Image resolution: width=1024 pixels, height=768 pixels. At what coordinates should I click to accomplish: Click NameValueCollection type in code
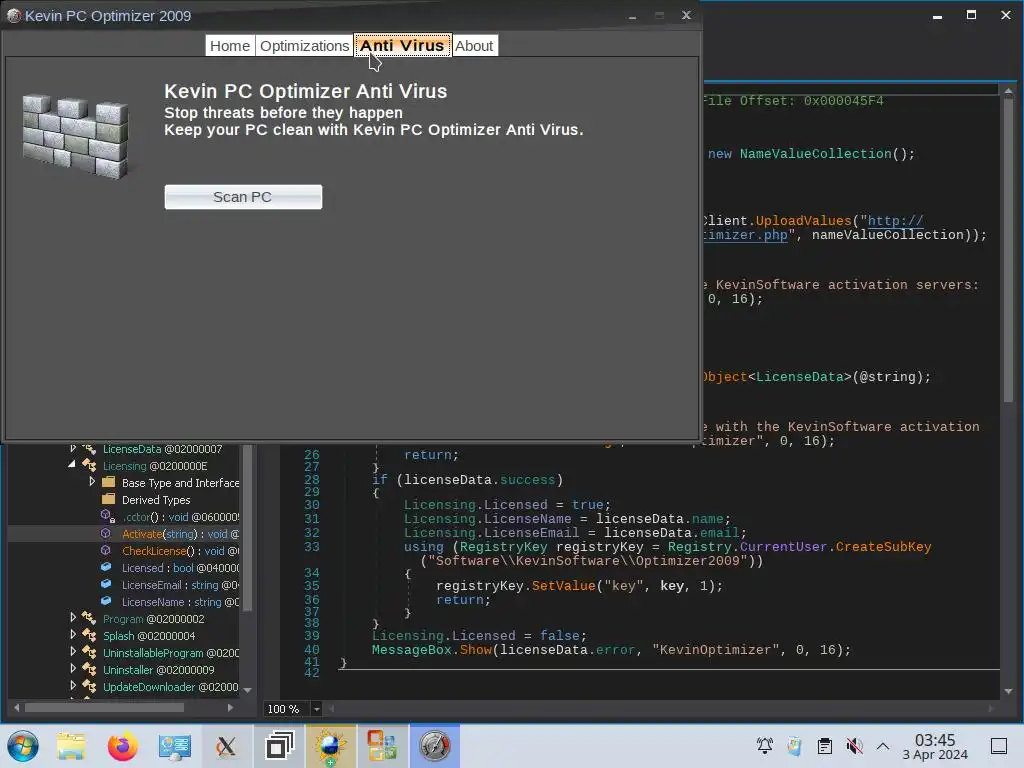816,153
